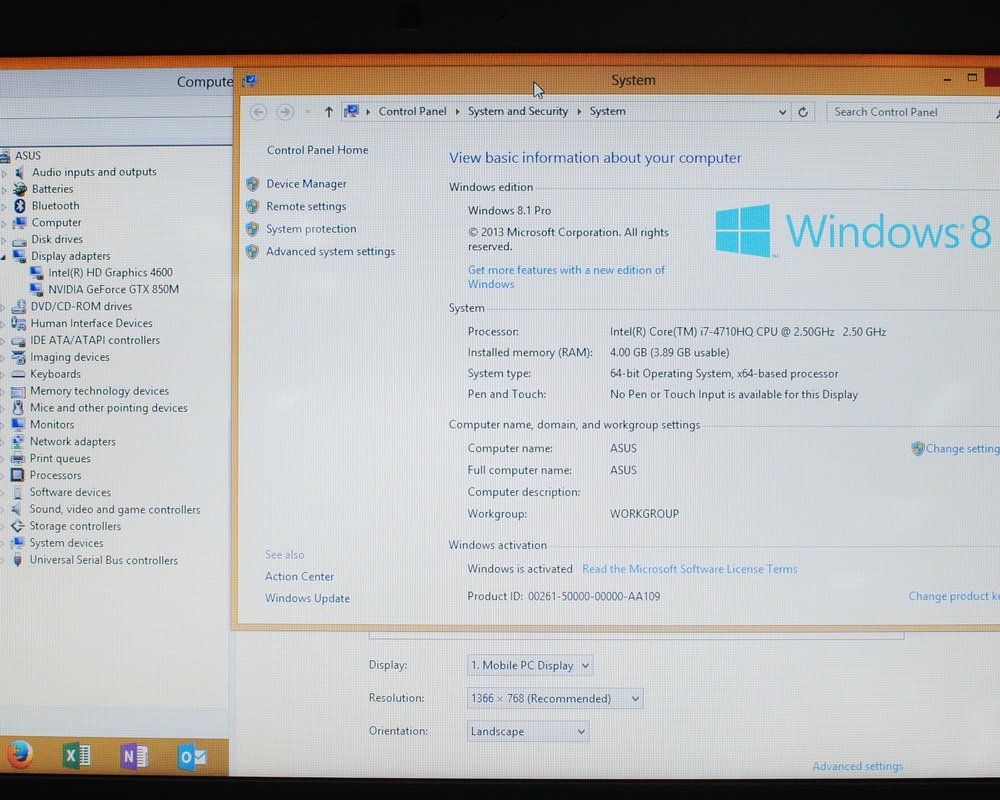Click the Bluetooth device icon
Image resolution: width=1000 pixels, height=800 pixels.
click(20, 205)
